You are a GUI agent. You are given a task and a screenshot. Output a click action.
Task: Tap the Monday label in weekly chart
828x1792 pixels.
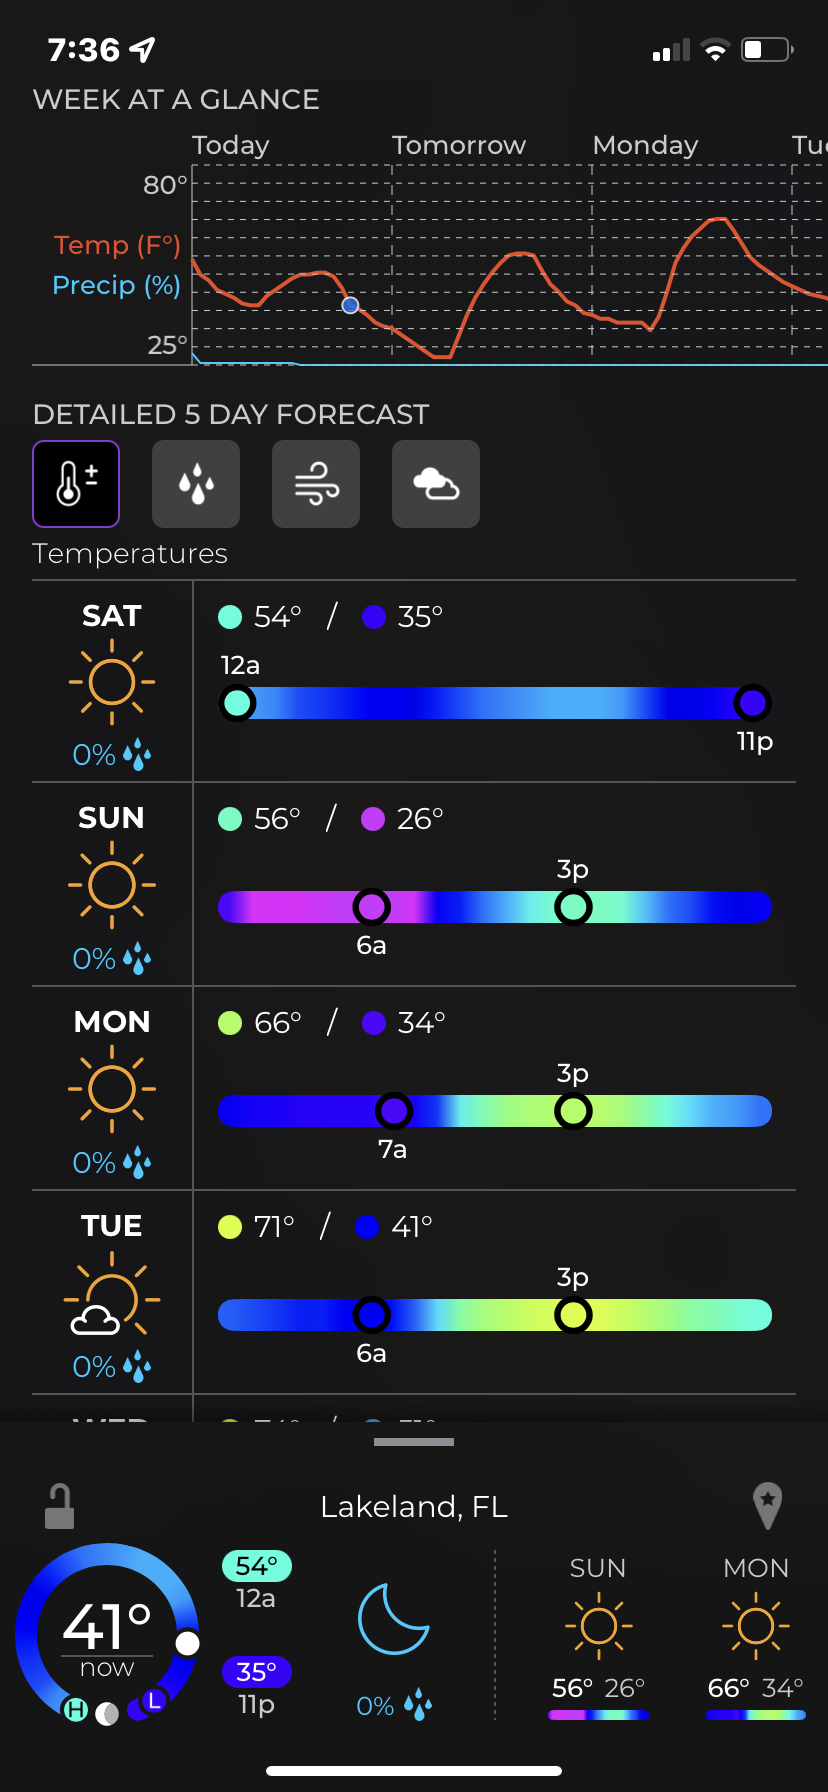[x=645, y=146]
